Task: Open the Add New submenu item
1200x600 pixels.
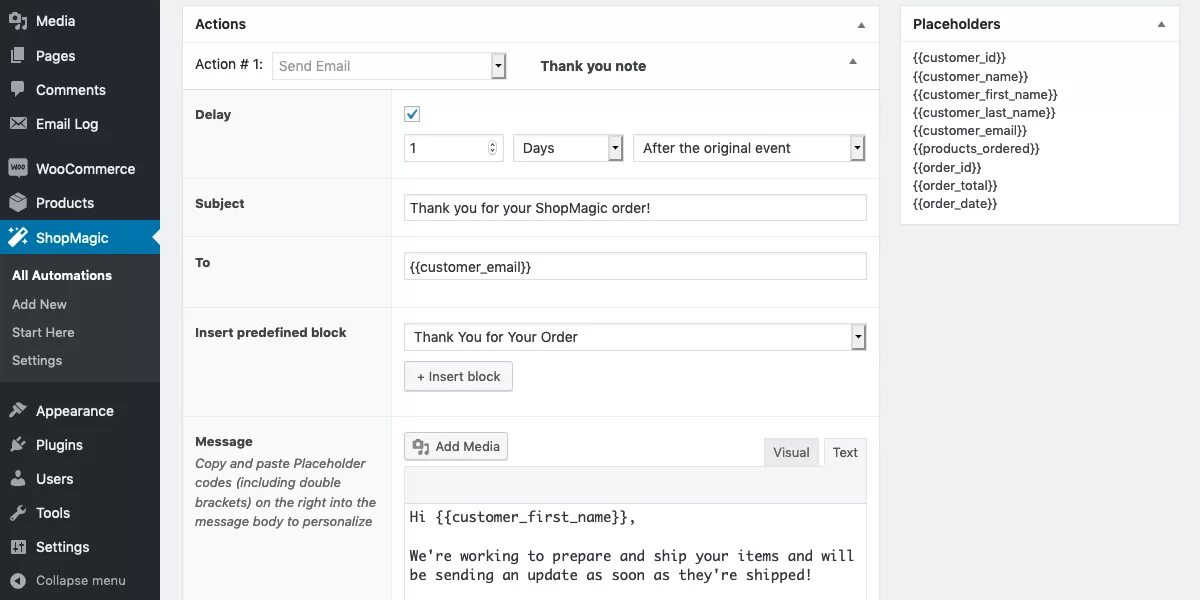Action: click(x=40, y=304)
